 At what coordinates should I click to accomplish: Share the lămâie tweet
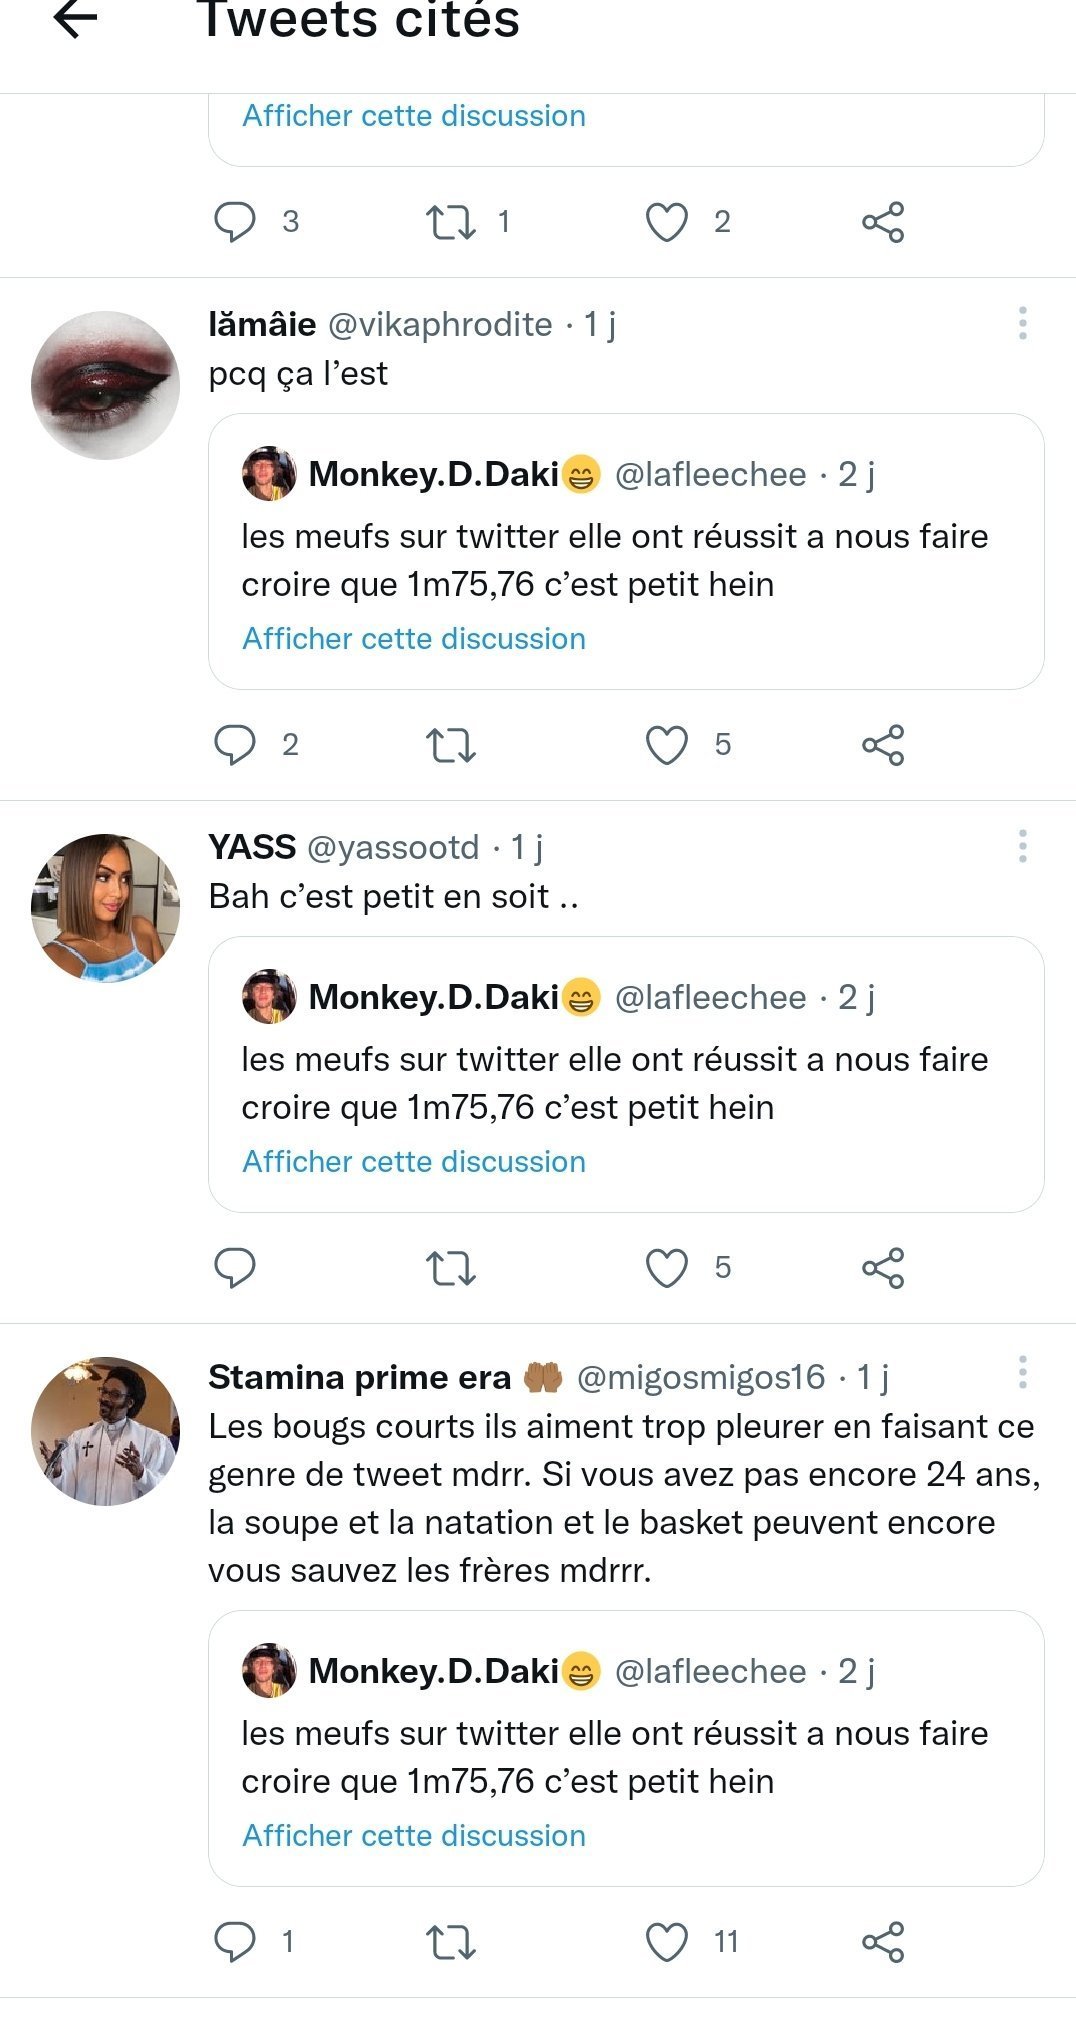coord(883,745)
